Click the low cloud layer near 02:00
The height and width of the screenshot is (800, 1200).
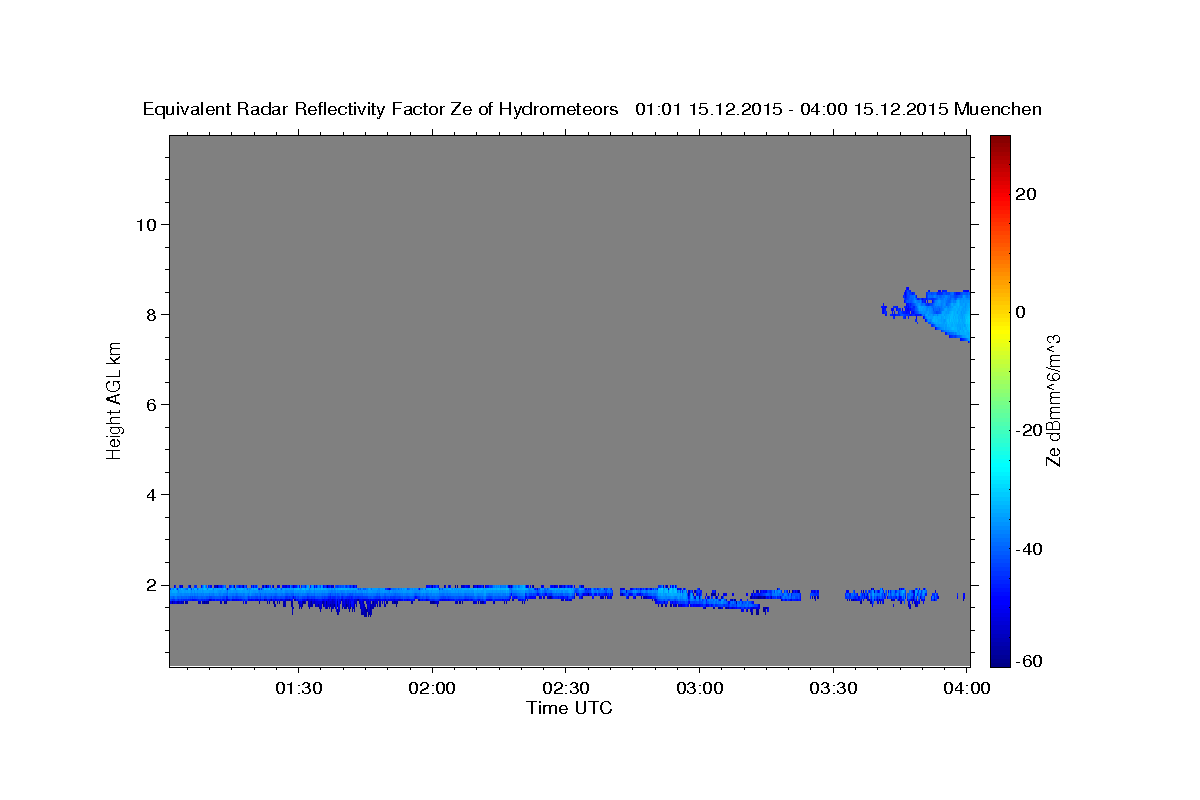coord(433,594)
